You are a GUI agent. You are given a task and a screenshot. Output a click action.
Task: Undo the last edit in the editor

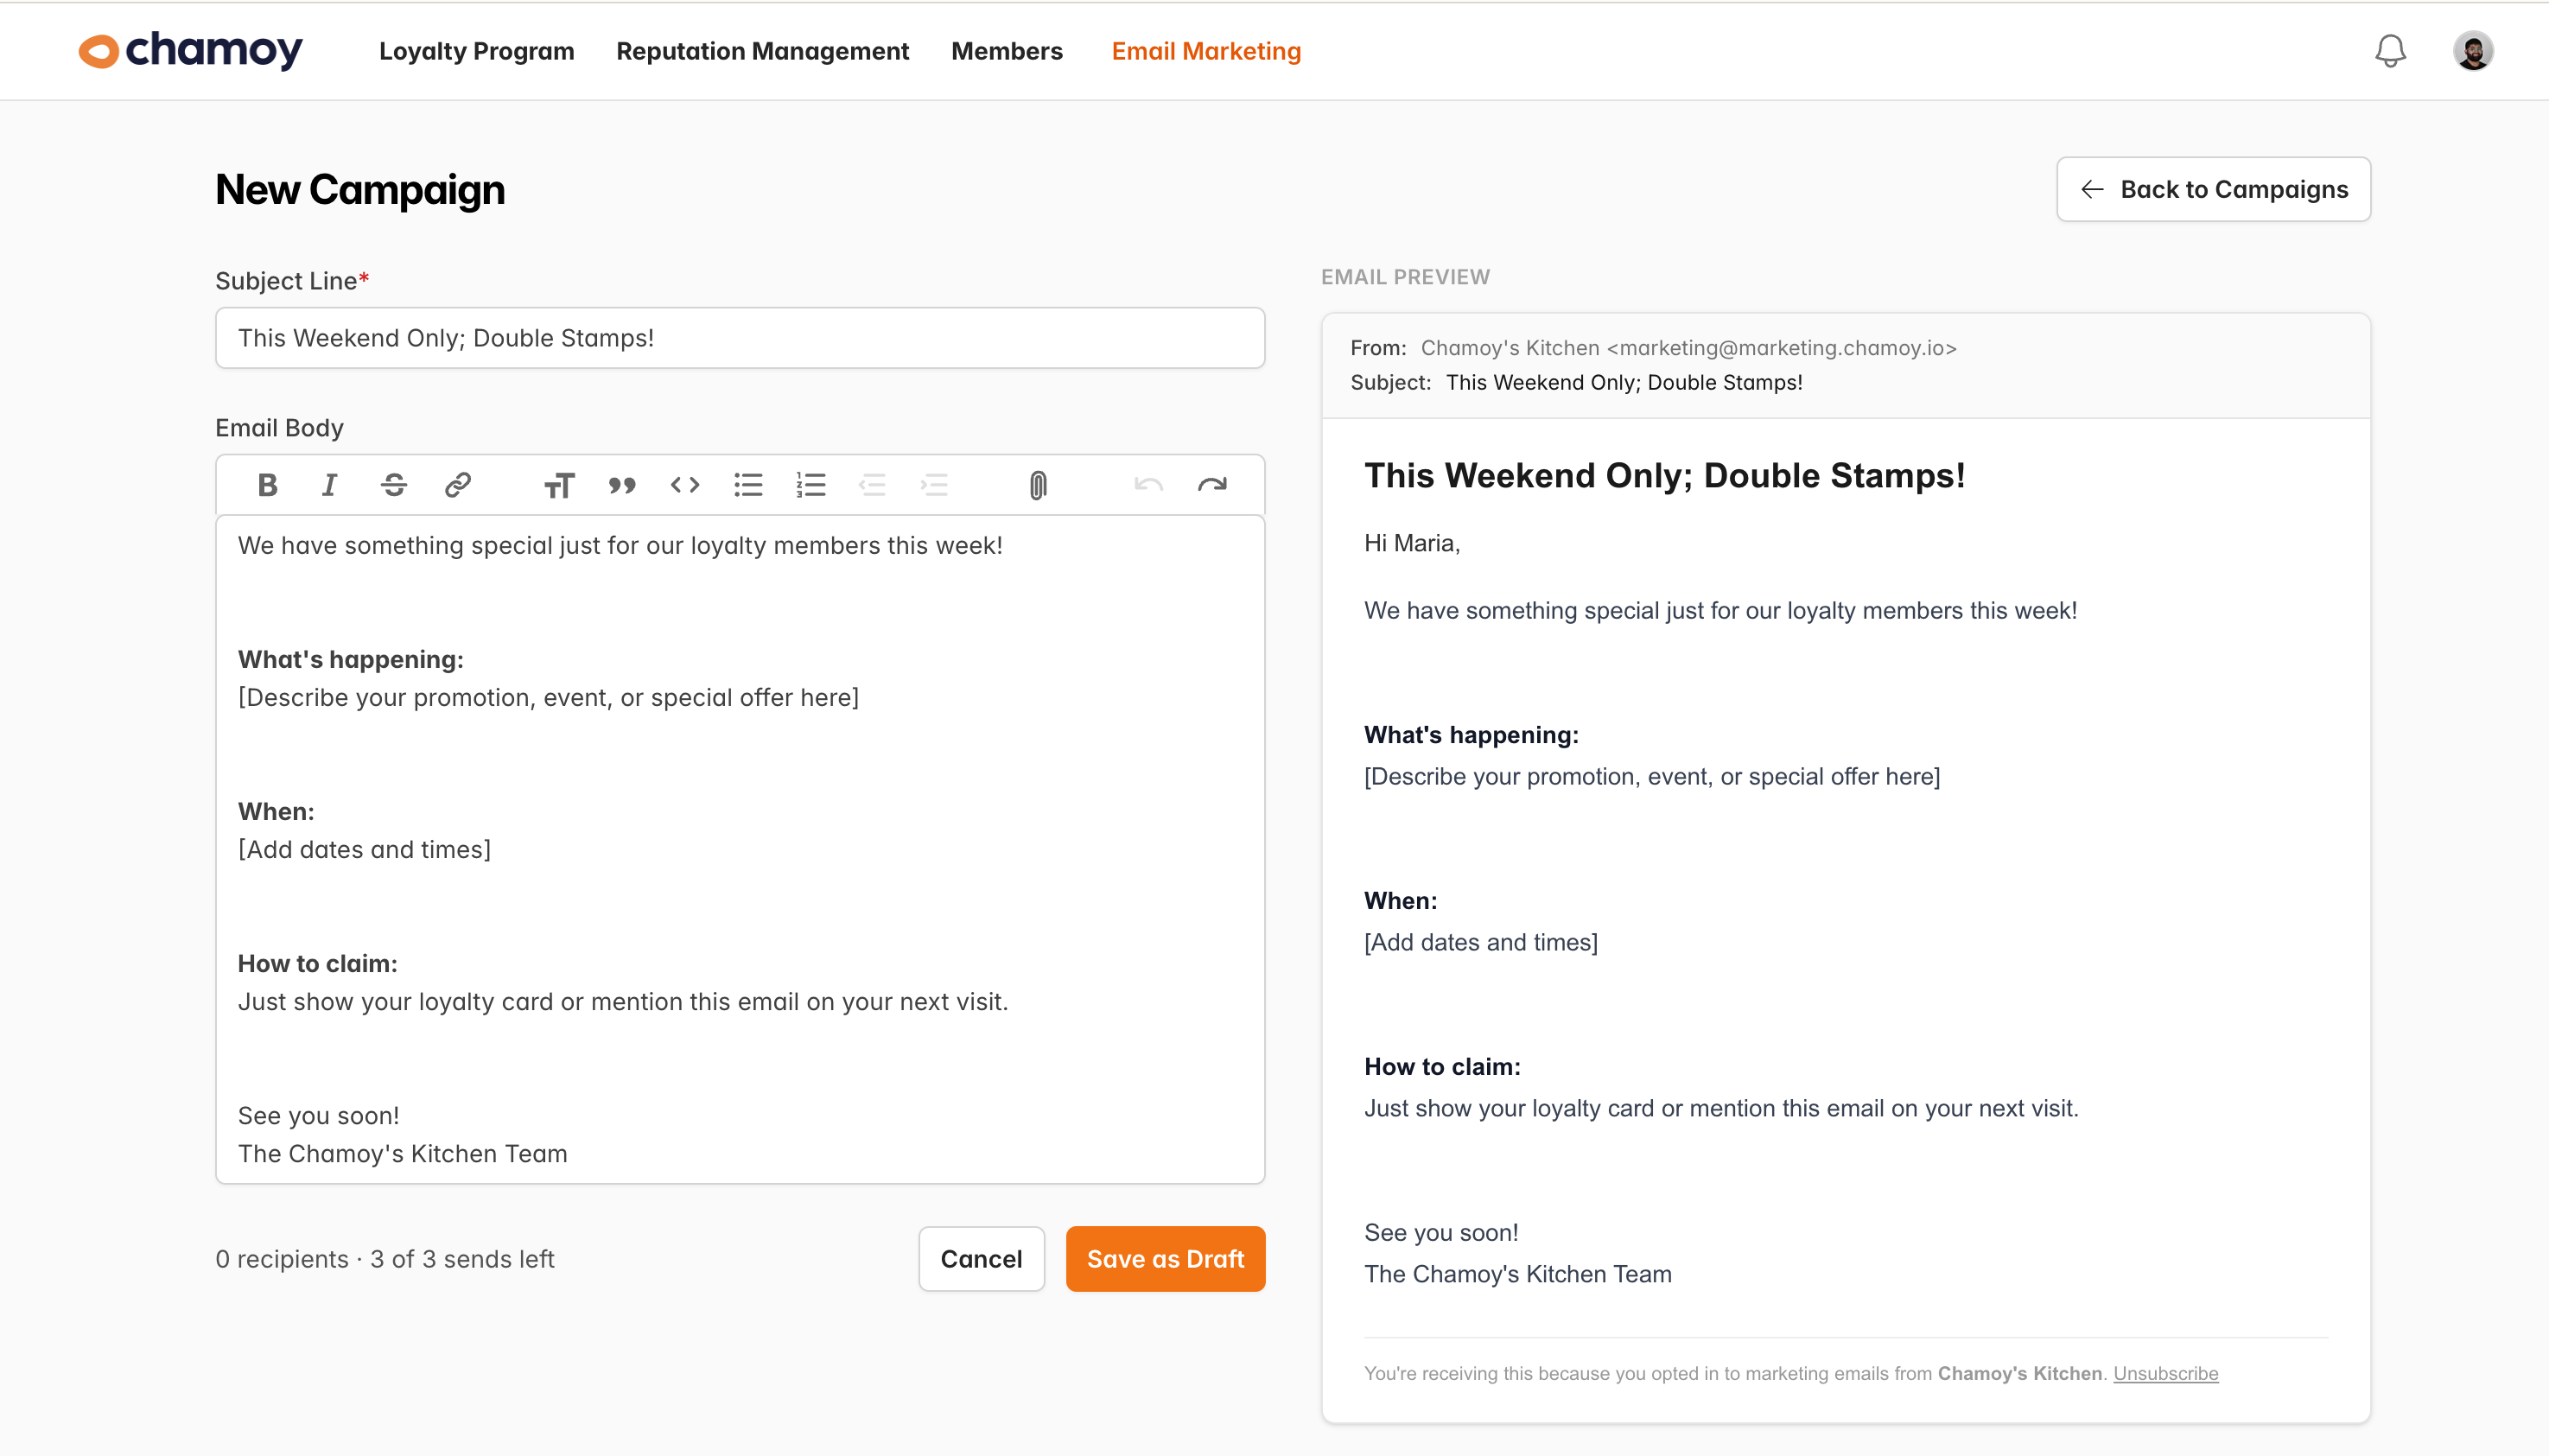pos(1148,485)
